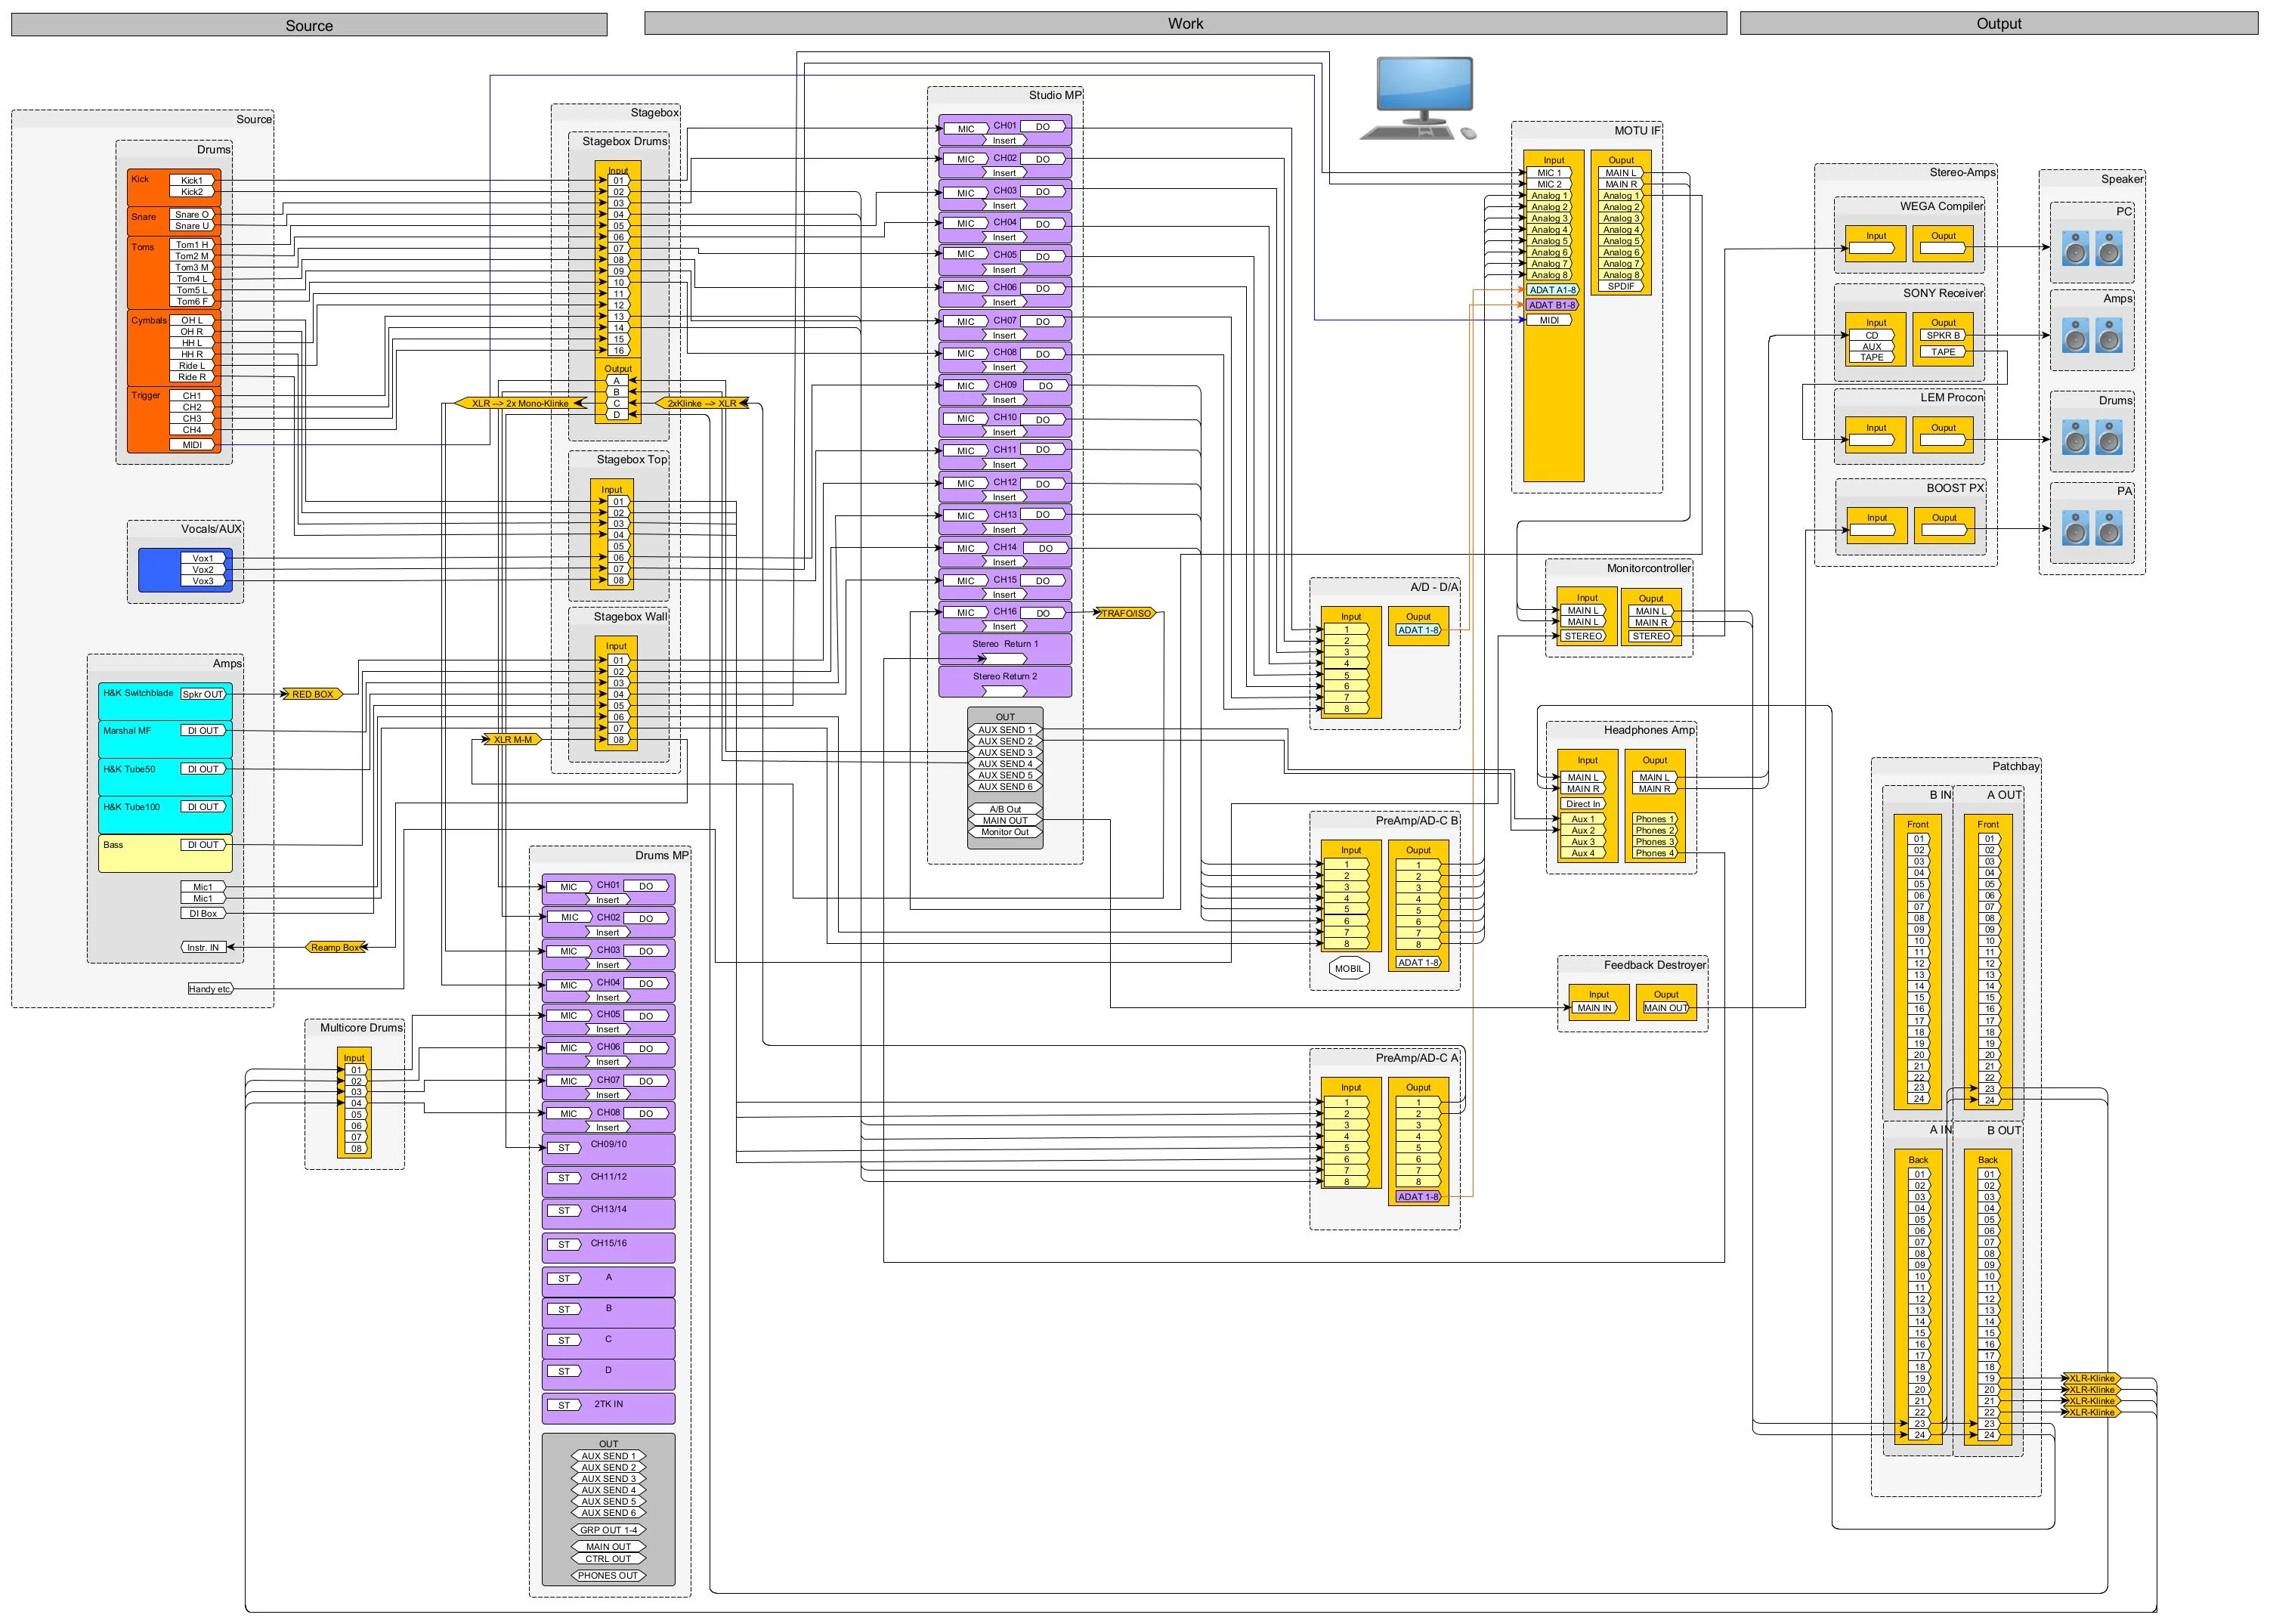Click the Snare O port
The image size is (2270, 1624).
[192, 214]
